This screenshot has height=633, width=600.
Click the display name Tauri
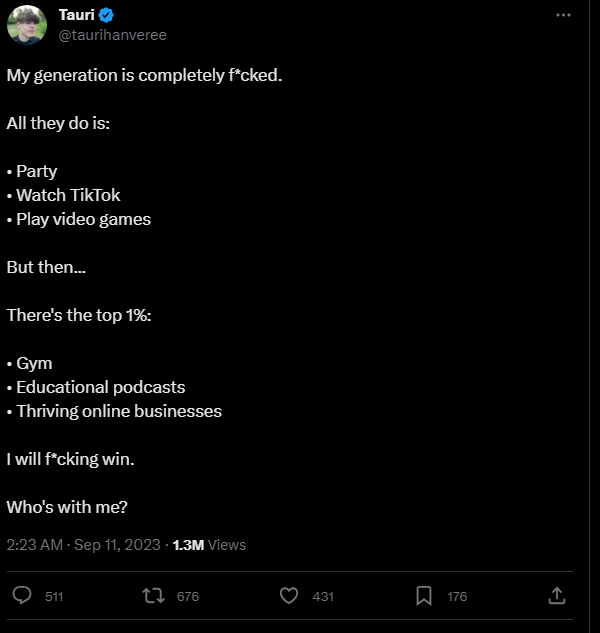pos(76,15)
